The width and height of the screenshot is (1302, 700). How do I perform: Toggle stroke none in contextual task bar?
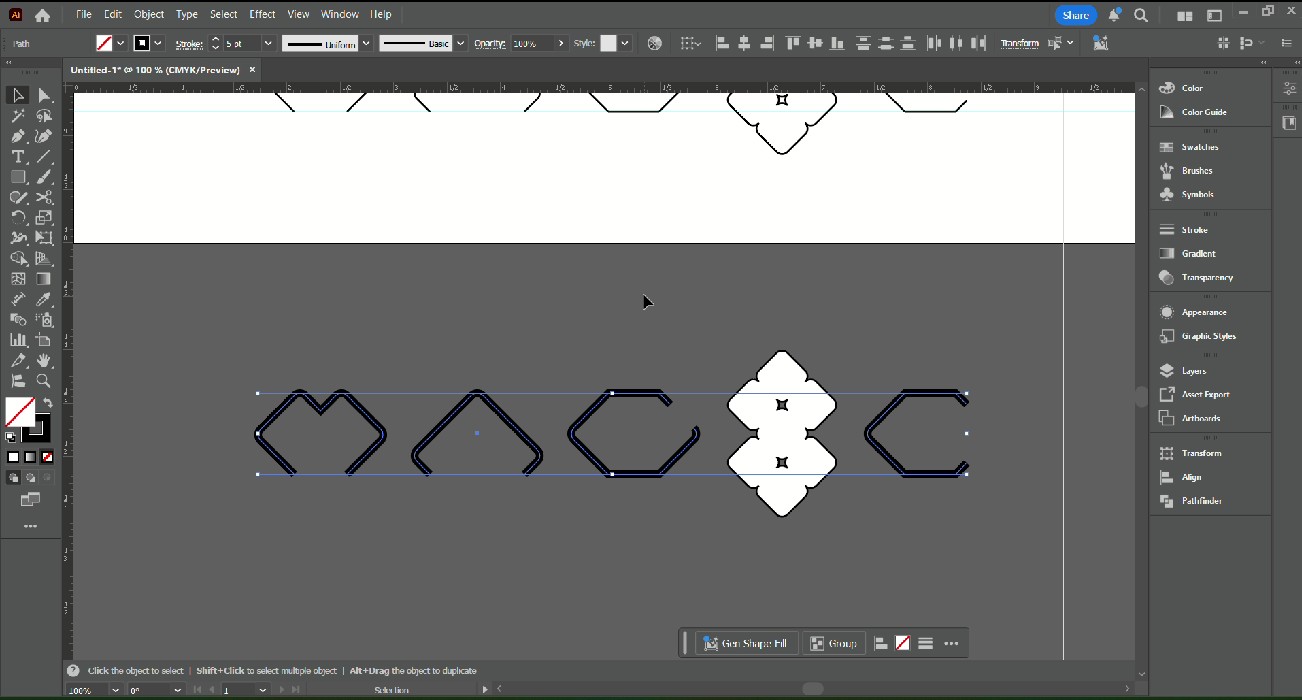click(x=902, y=643)
